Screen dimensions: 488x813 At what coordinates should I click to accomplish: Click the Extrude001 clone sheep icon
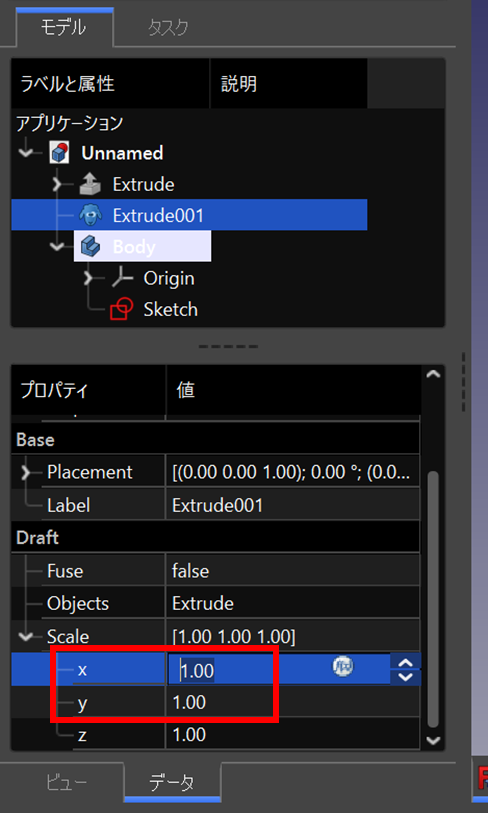click(x=89, y=215)
